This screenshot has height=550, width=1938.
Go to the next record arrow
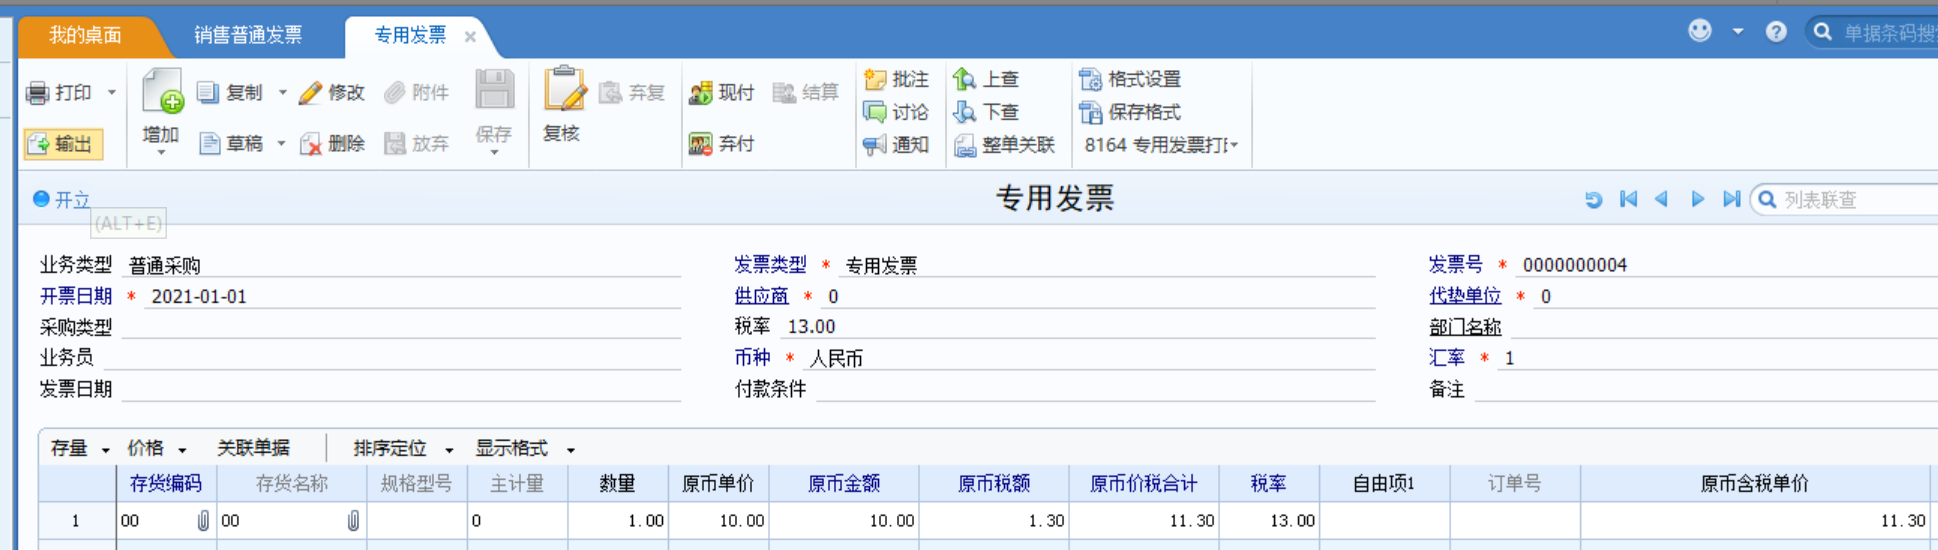click(1697, 199)
